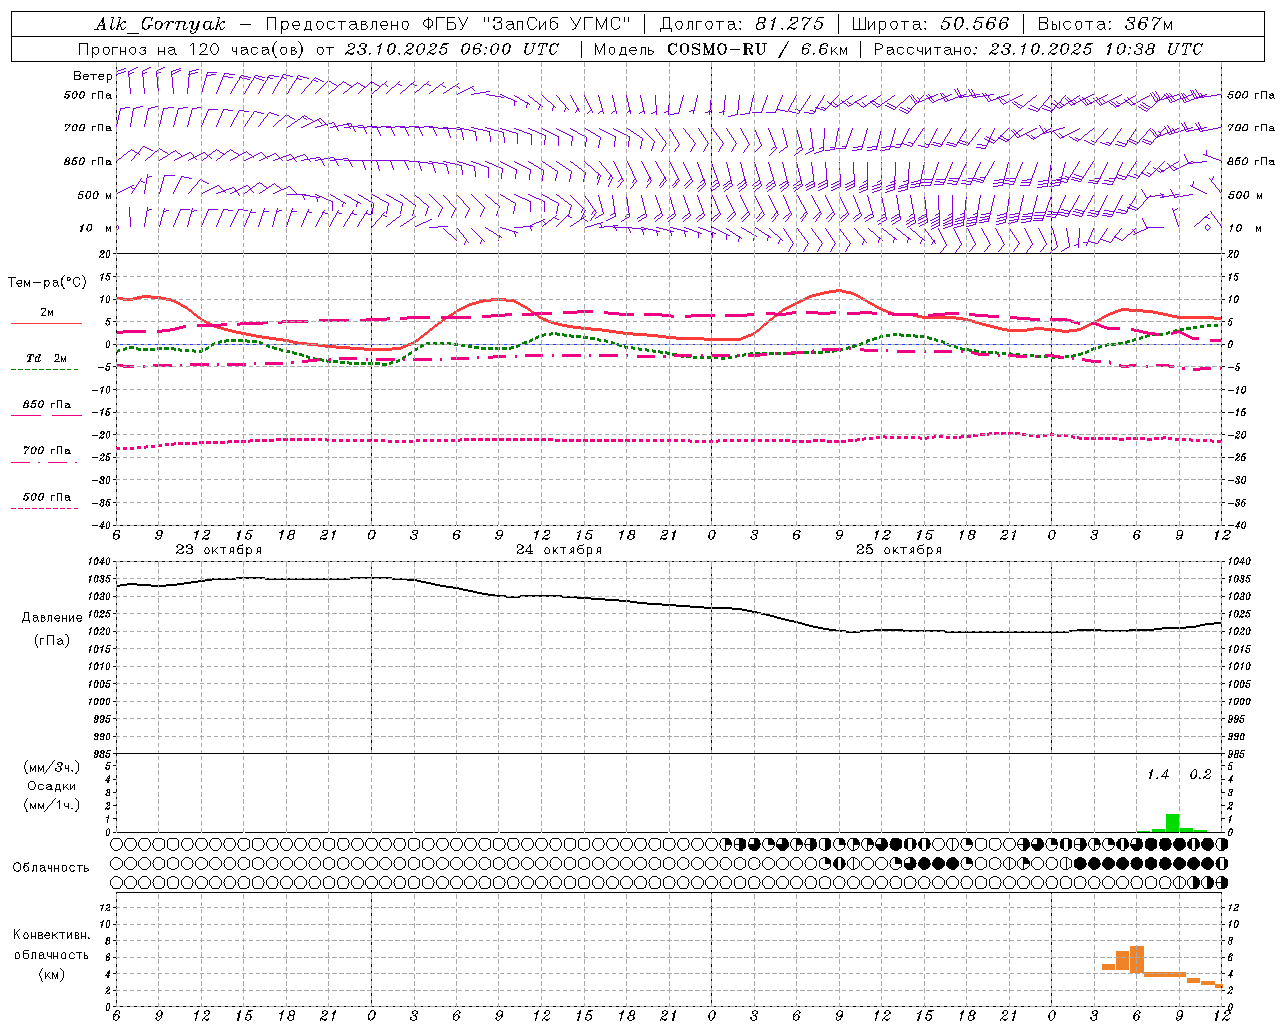This screenshot has height=1024, width=1280.
Task: Select the Модель COSMO-RU / 6.6км label
Action: 720,49
